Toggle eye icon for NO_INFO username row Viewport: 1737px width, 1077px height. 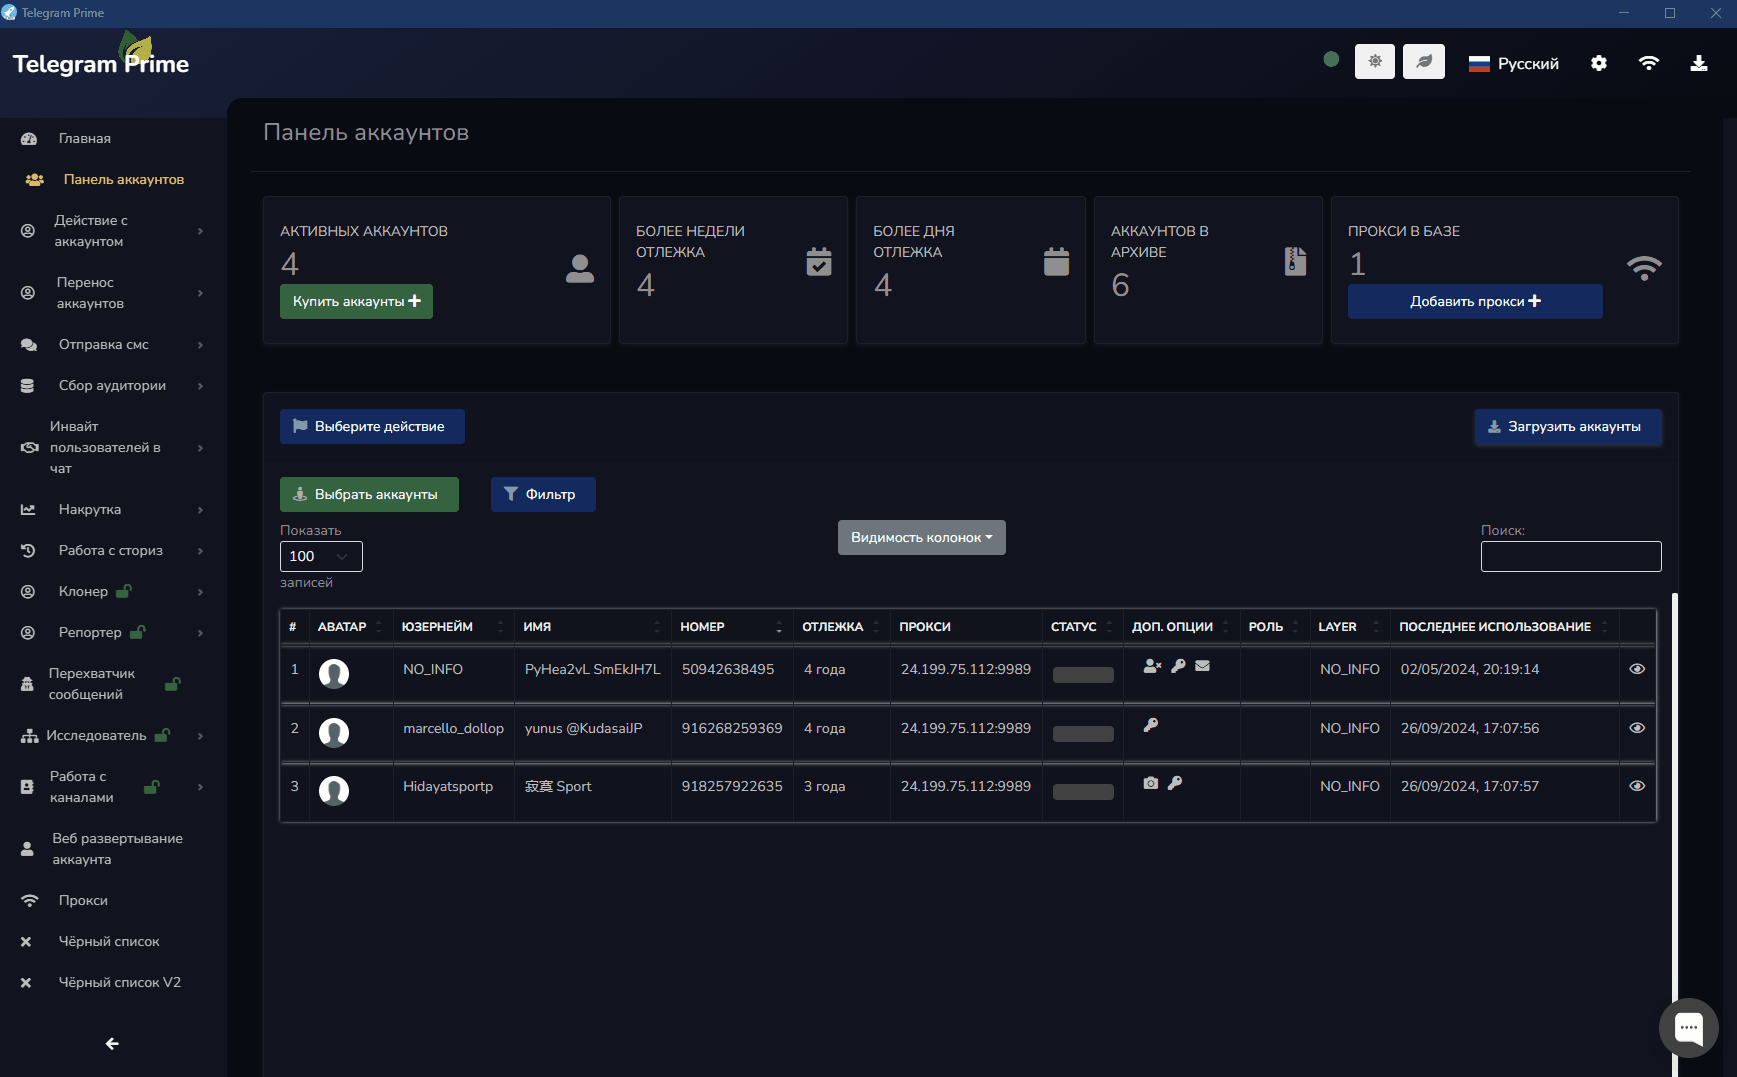1637,669
